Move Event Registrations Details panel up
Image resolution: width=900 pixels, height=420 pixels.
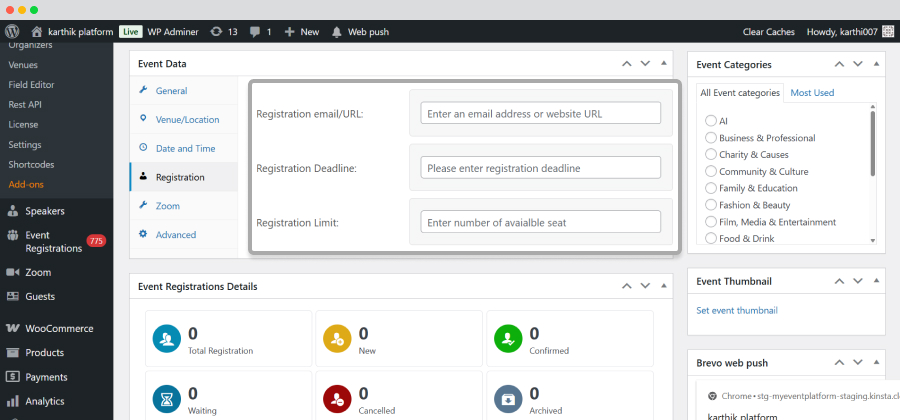coord(627,286)
